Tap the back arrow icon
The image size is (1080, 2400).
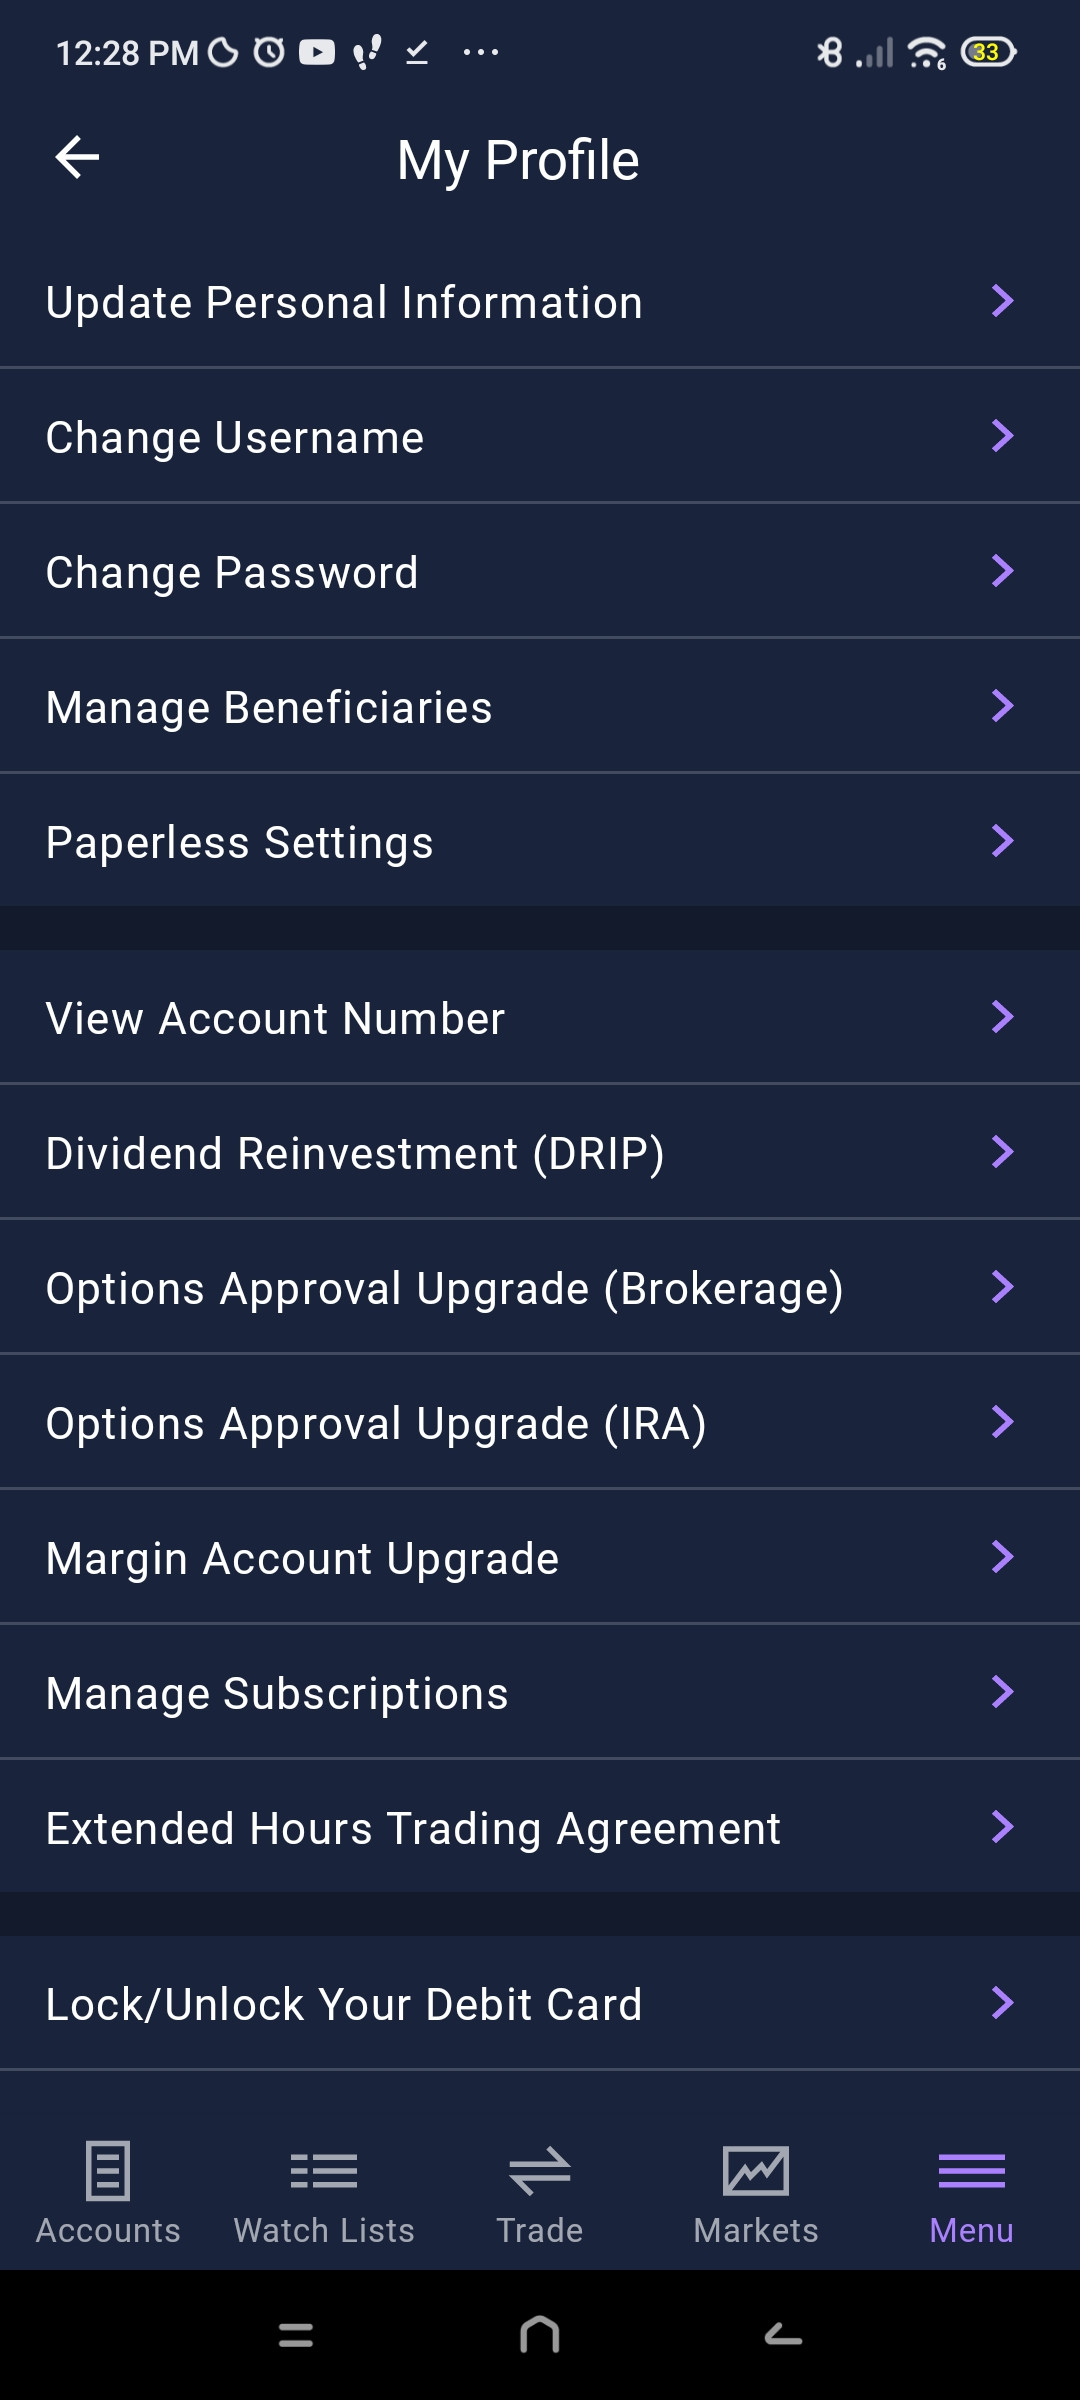tap(77, 158)
